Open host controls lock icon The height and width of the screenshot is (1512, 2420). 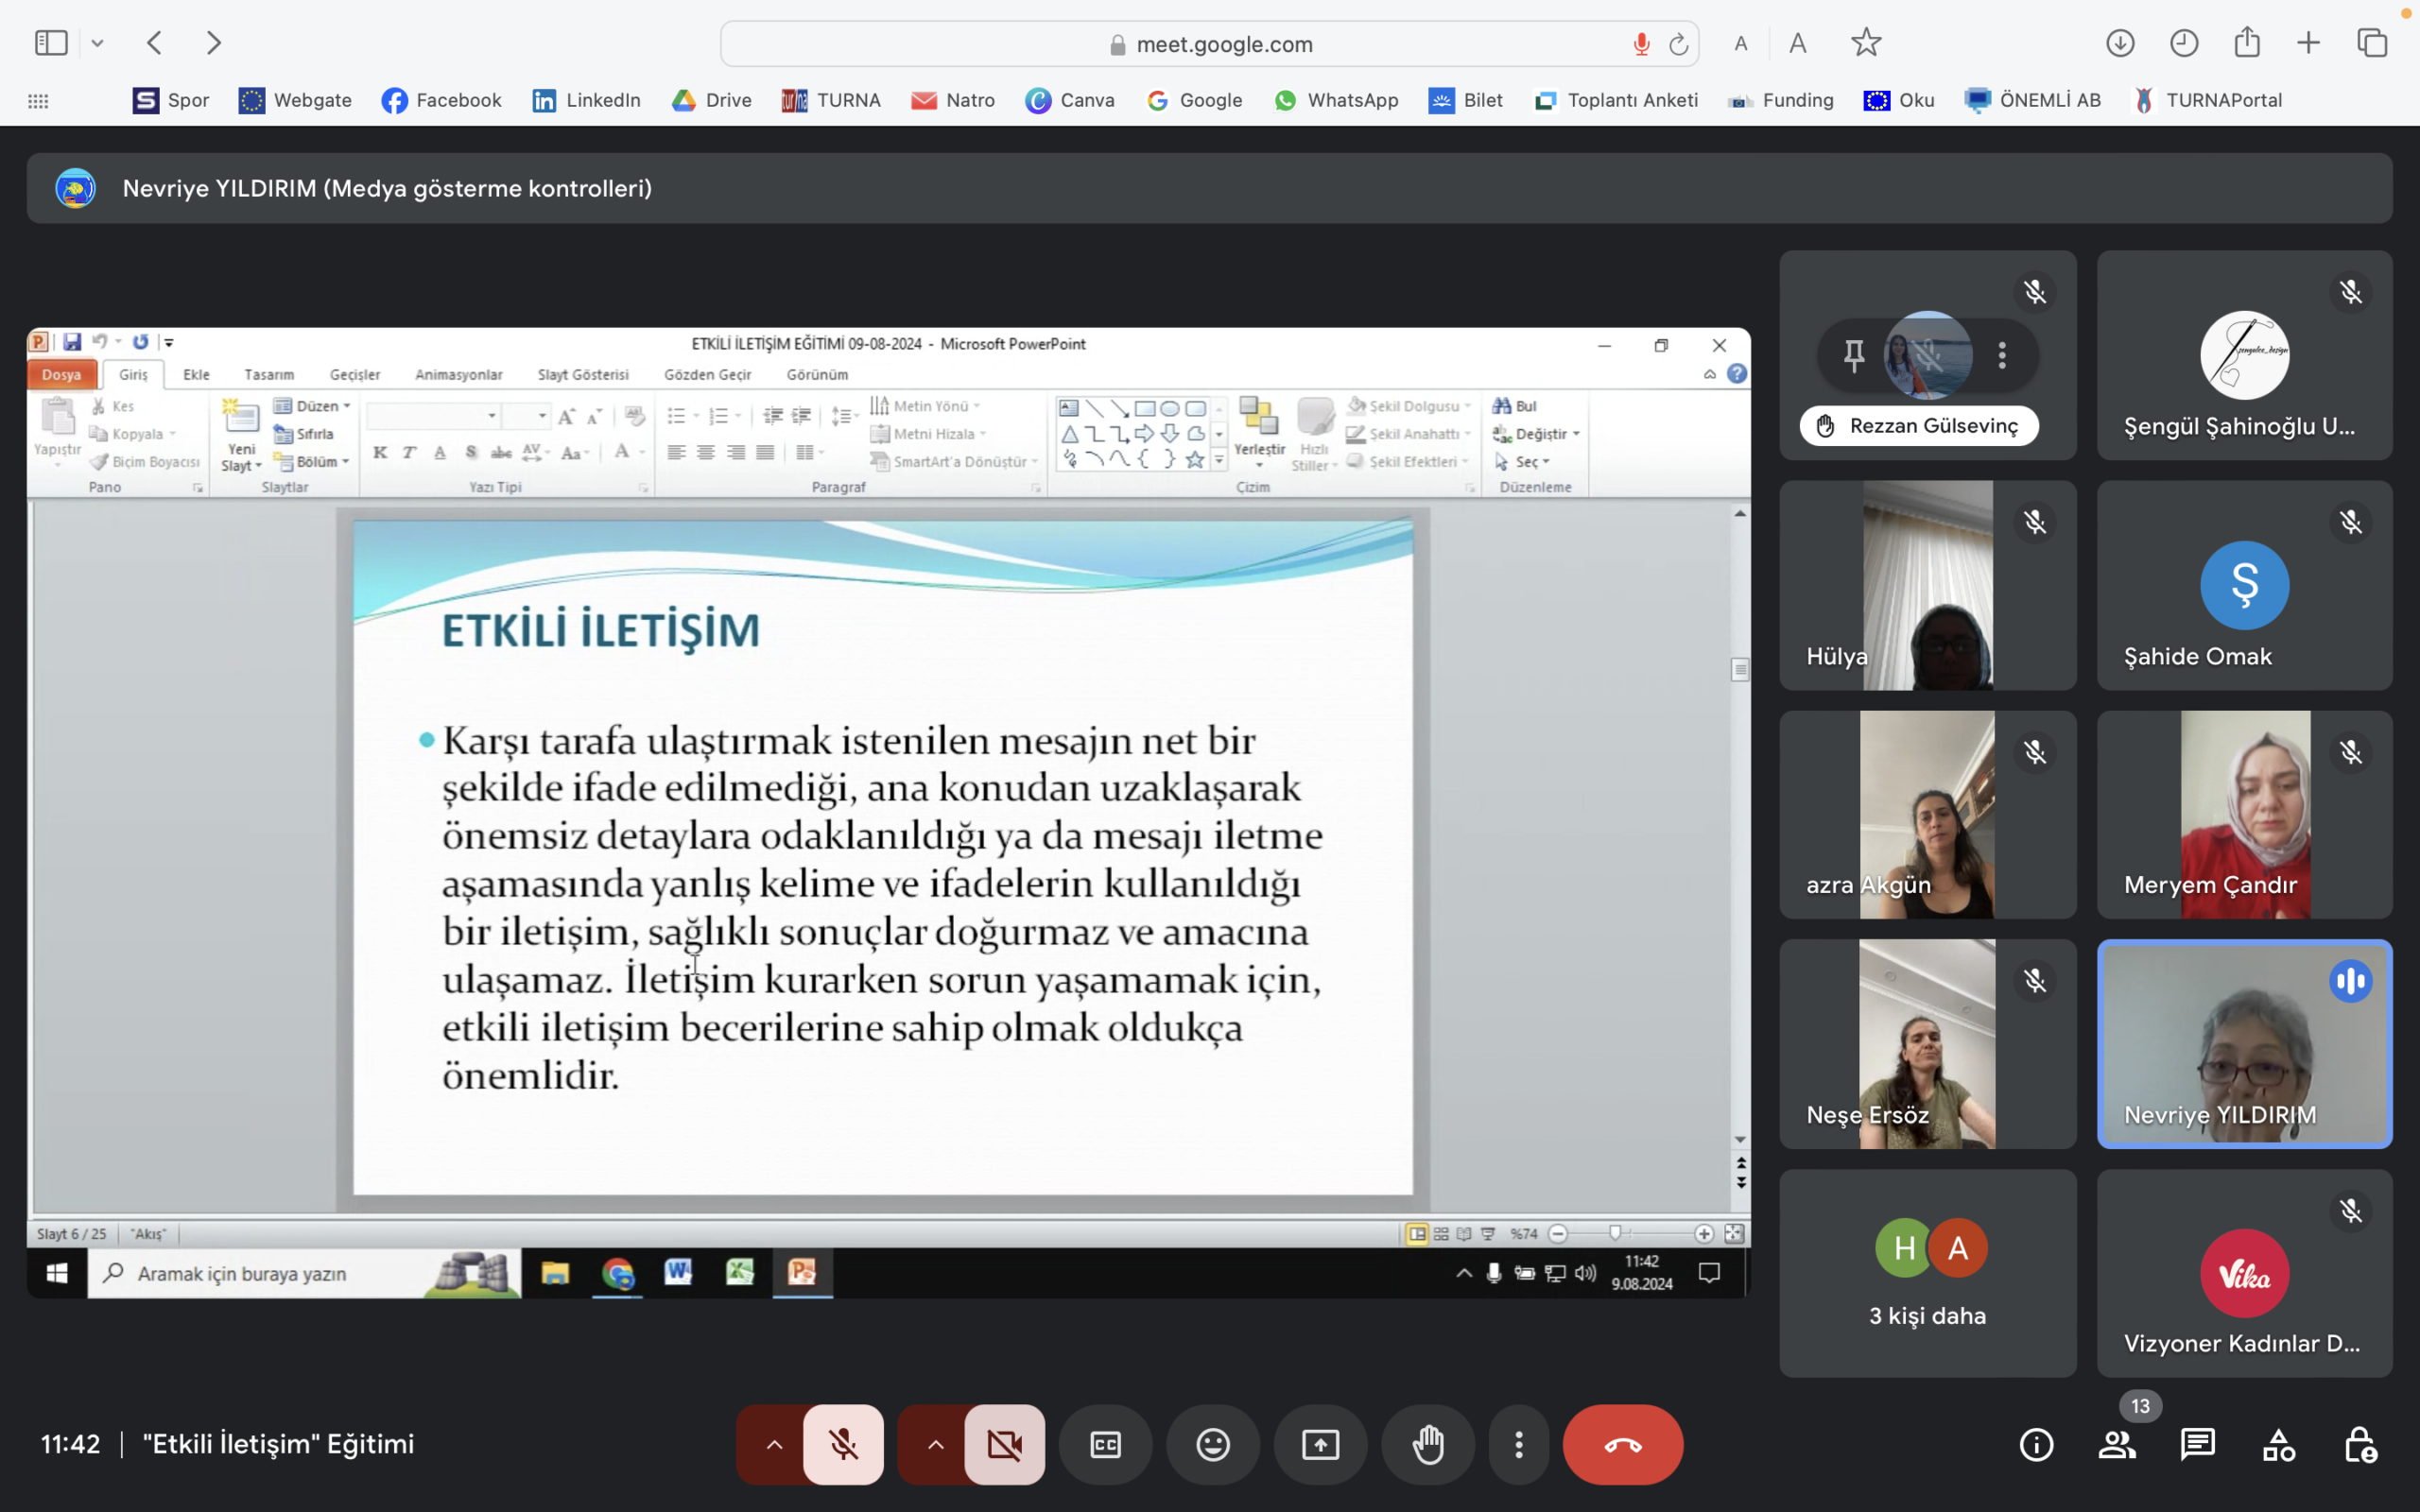pyautogui.click(x=2360, y=1444)
